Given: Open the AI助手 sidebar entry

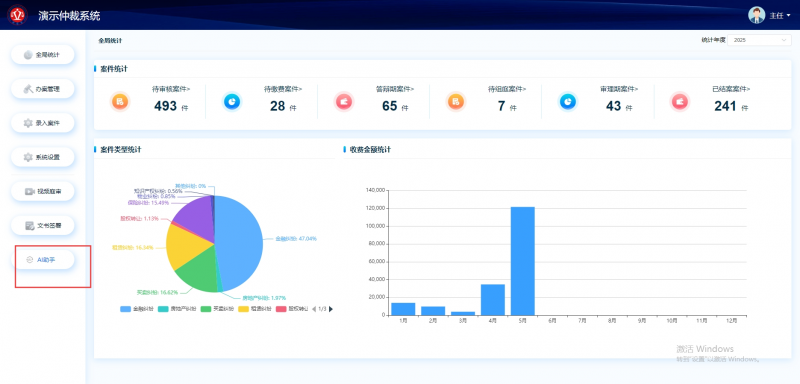Looking at the screenshot, I should 43,260.
